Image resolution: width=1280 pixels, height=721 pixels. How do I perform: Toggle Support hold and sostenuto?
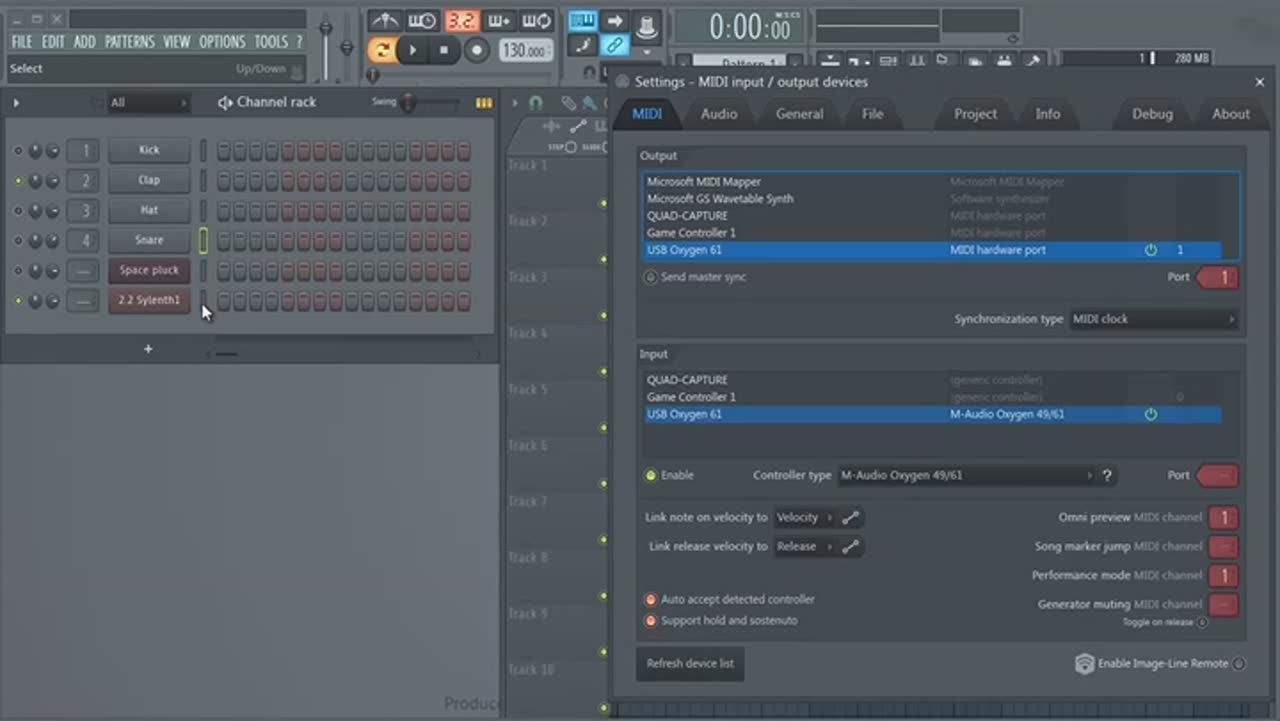point(651,621)
